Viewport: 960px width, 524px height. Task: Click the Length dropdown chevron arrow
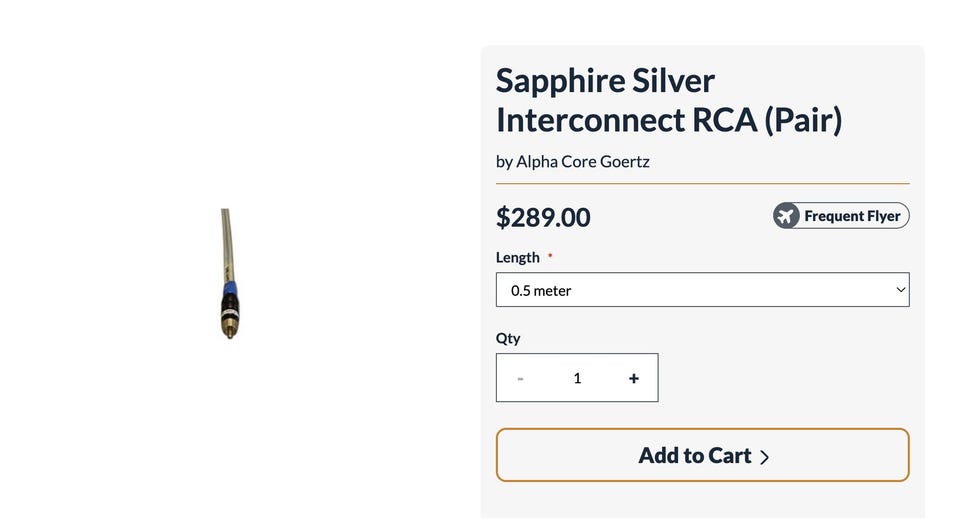pos(900,290)
